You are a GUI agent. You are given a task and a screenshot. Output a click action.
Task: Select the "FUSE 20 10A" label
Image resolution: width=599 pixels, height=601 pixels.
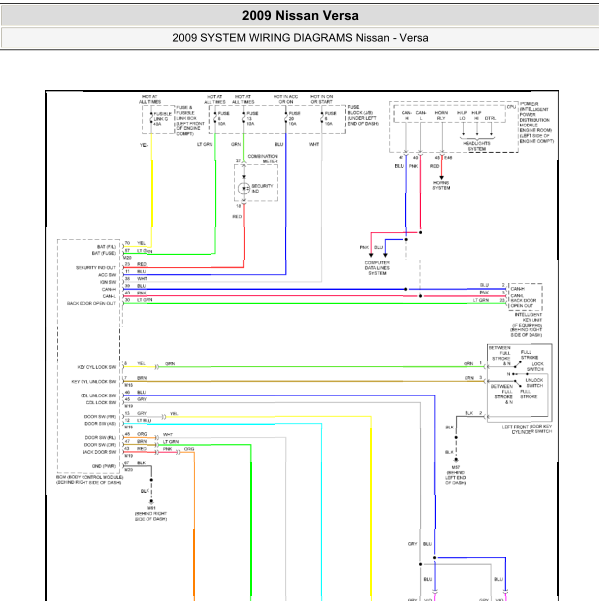click(x=295, y=119)
